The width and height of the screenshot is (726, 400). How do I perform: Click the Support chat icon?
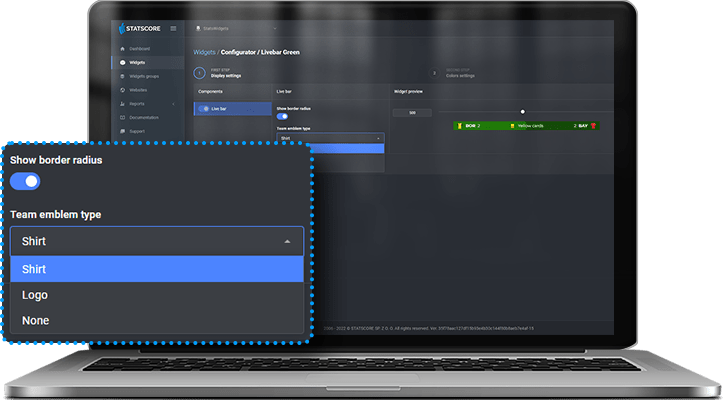pos(122,131)
